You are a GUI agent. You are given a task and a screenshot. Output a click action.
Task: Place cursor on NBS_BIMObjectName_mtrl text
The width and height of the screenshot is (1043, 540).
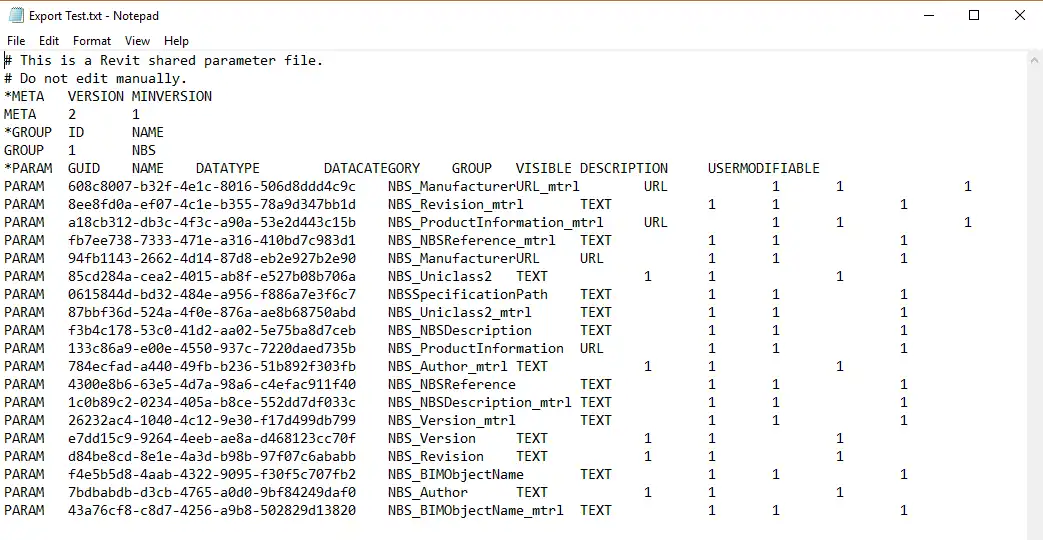[x=475, y=510]
